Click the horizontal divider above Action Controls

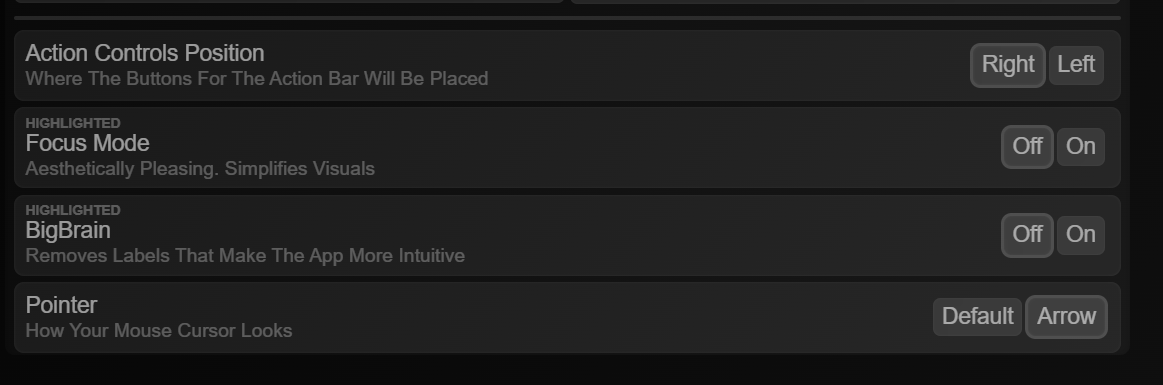coord(567,18)
